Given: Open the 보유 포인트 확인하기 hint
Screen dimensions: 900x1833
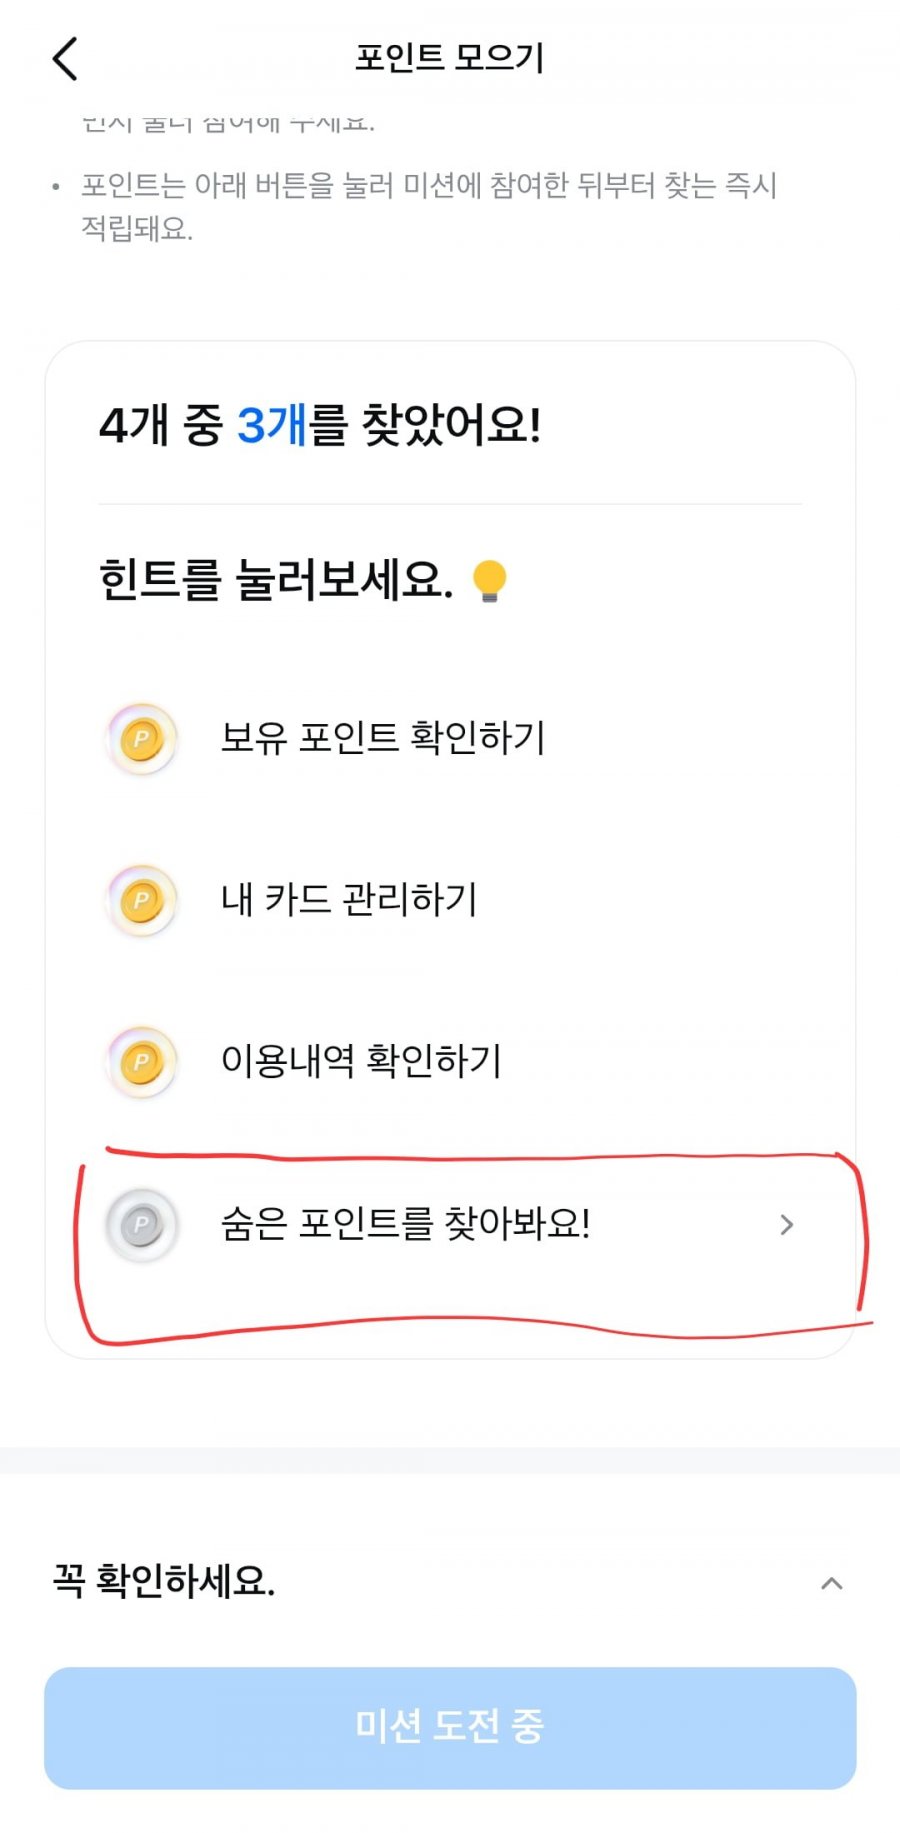Looking at the screenshot, I should pos(450,739).
